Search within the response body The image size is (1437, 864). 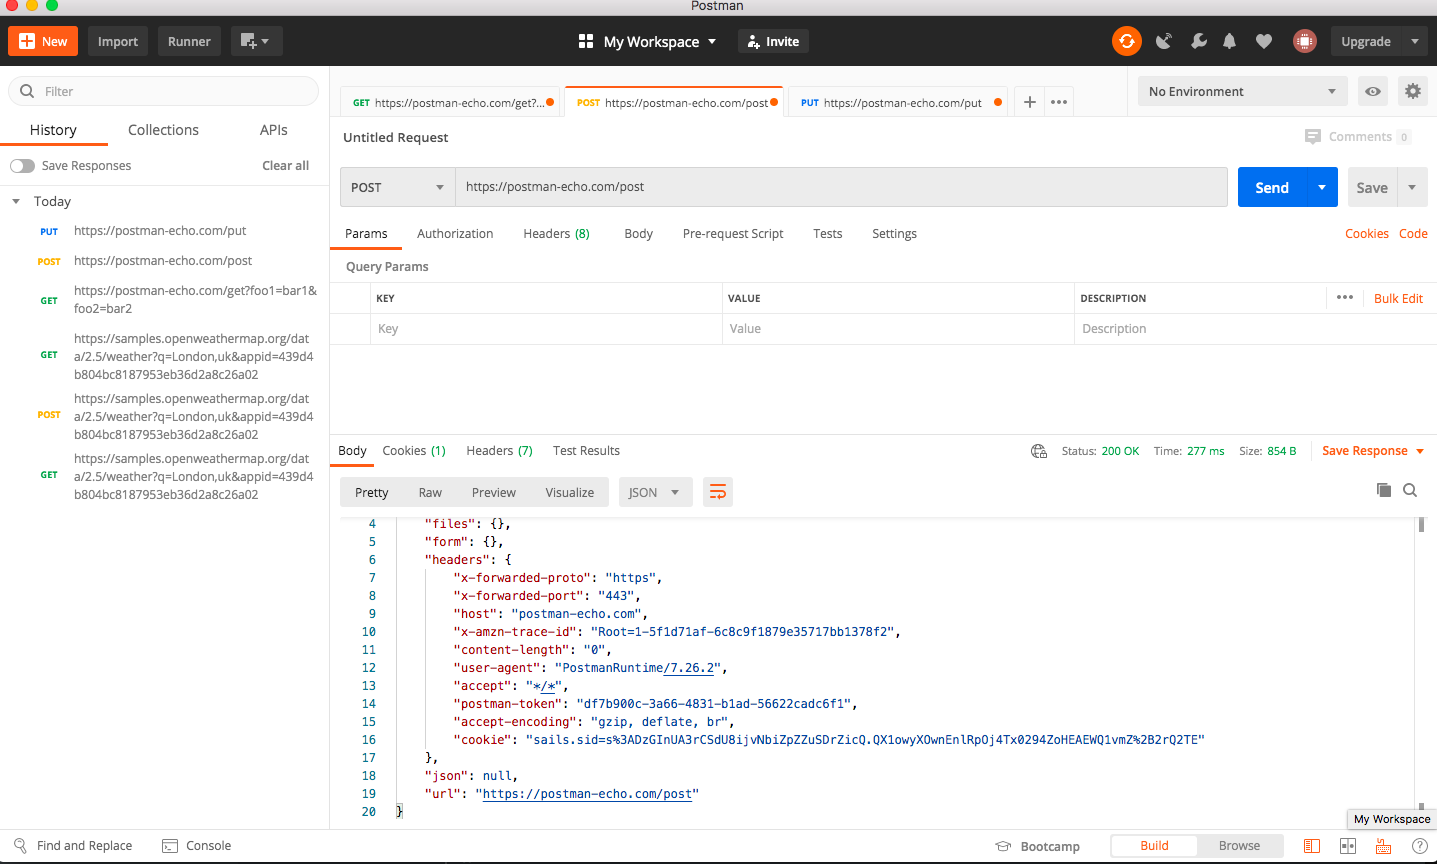click(1410, 490)
